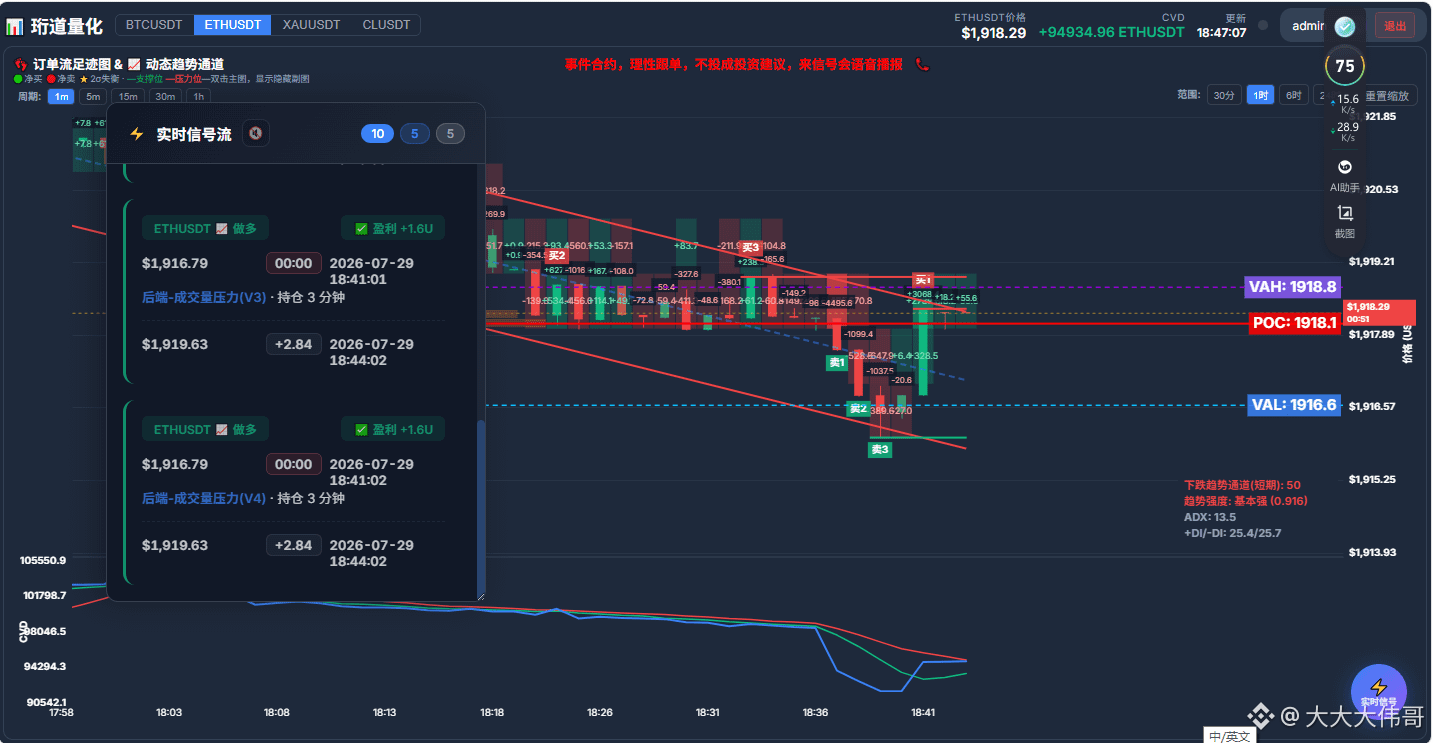1433x743 pixels.
Task: Click the 珩道量化 logo chart icon
Action: [14, 26]
